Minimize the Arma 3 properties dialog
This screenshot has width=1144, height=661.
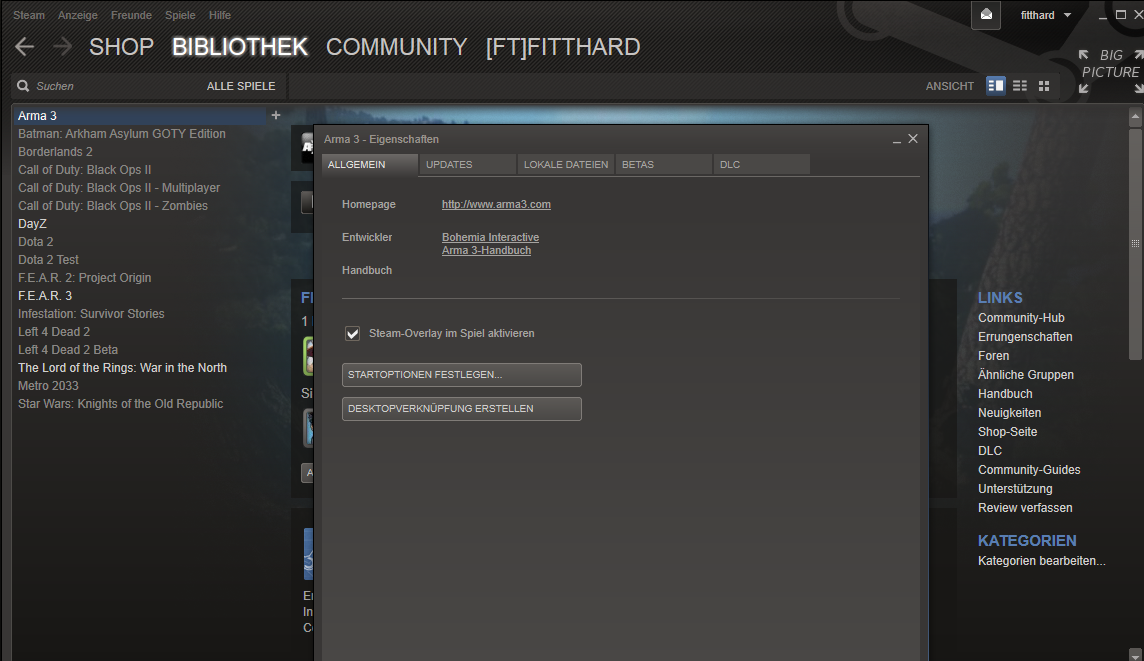(x=897, y=139)
